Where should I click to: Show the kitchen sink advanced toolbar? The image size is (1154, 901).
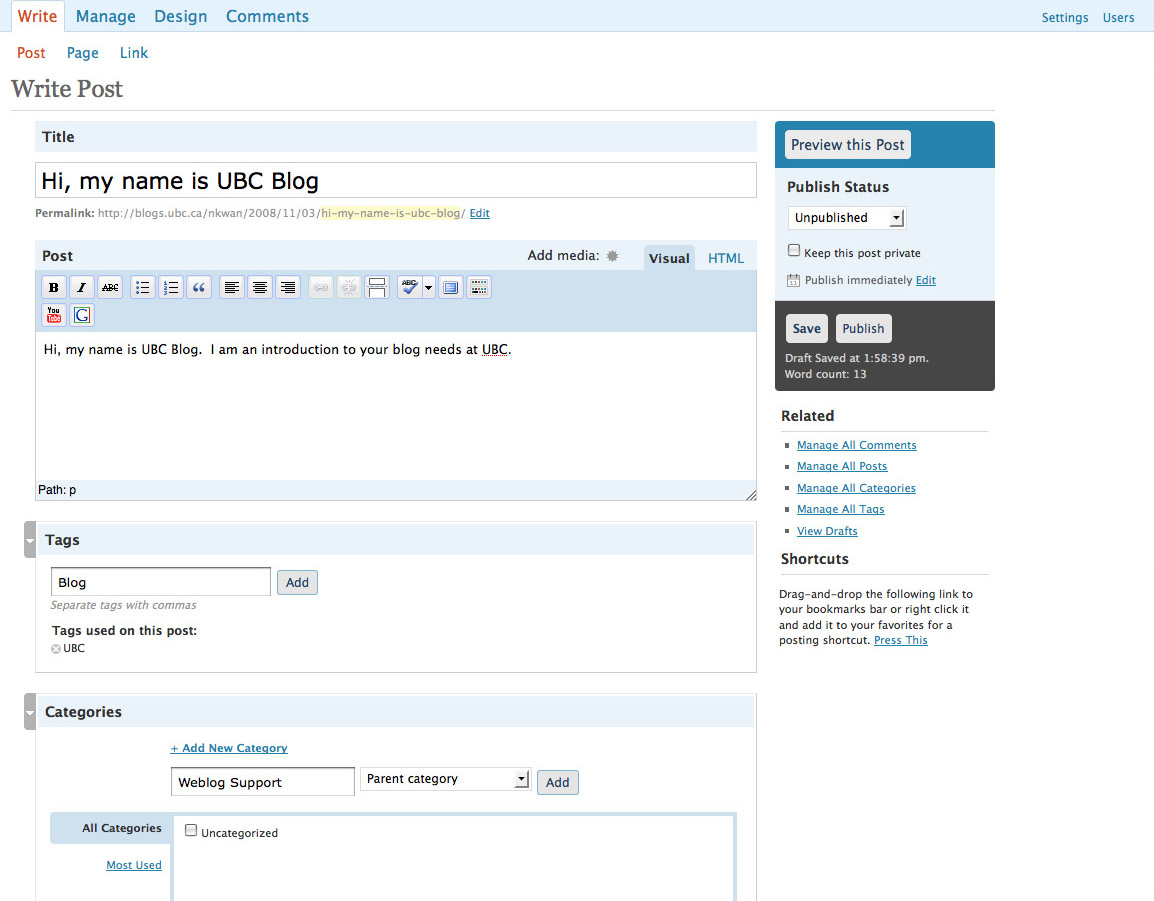click(x=478, y=287)
